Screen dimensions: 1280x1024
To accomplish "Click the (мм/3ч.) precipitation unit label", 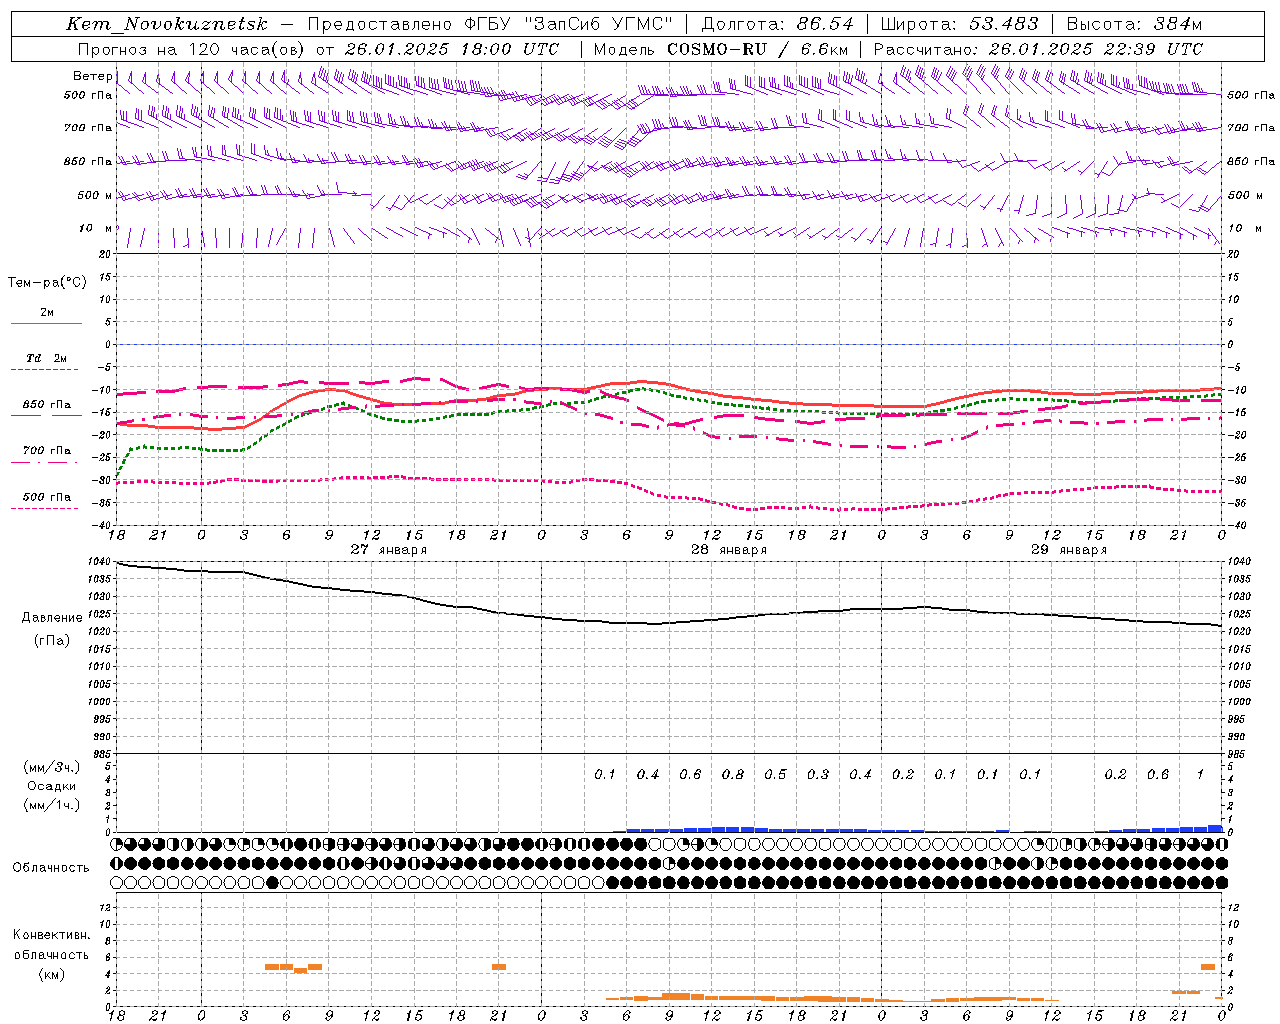I will (x=52, y=767).
